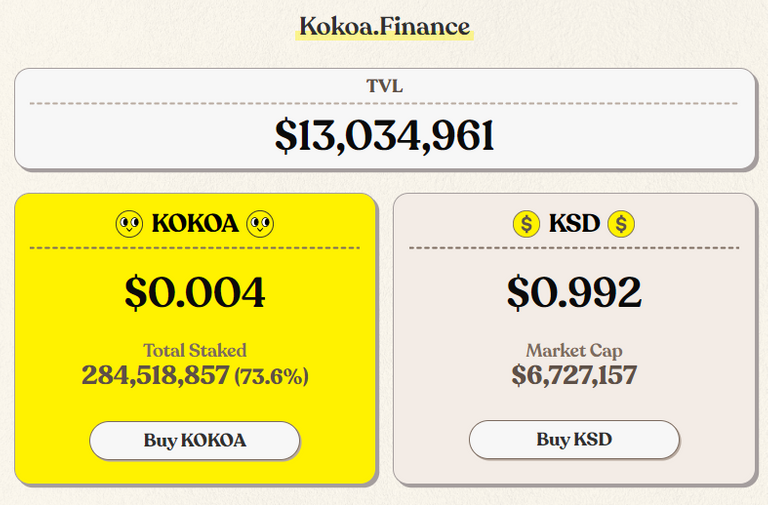Click the KOKOA heading text
Image resolution: width=768 pixels, height=505 pixels.
(195, 224)
